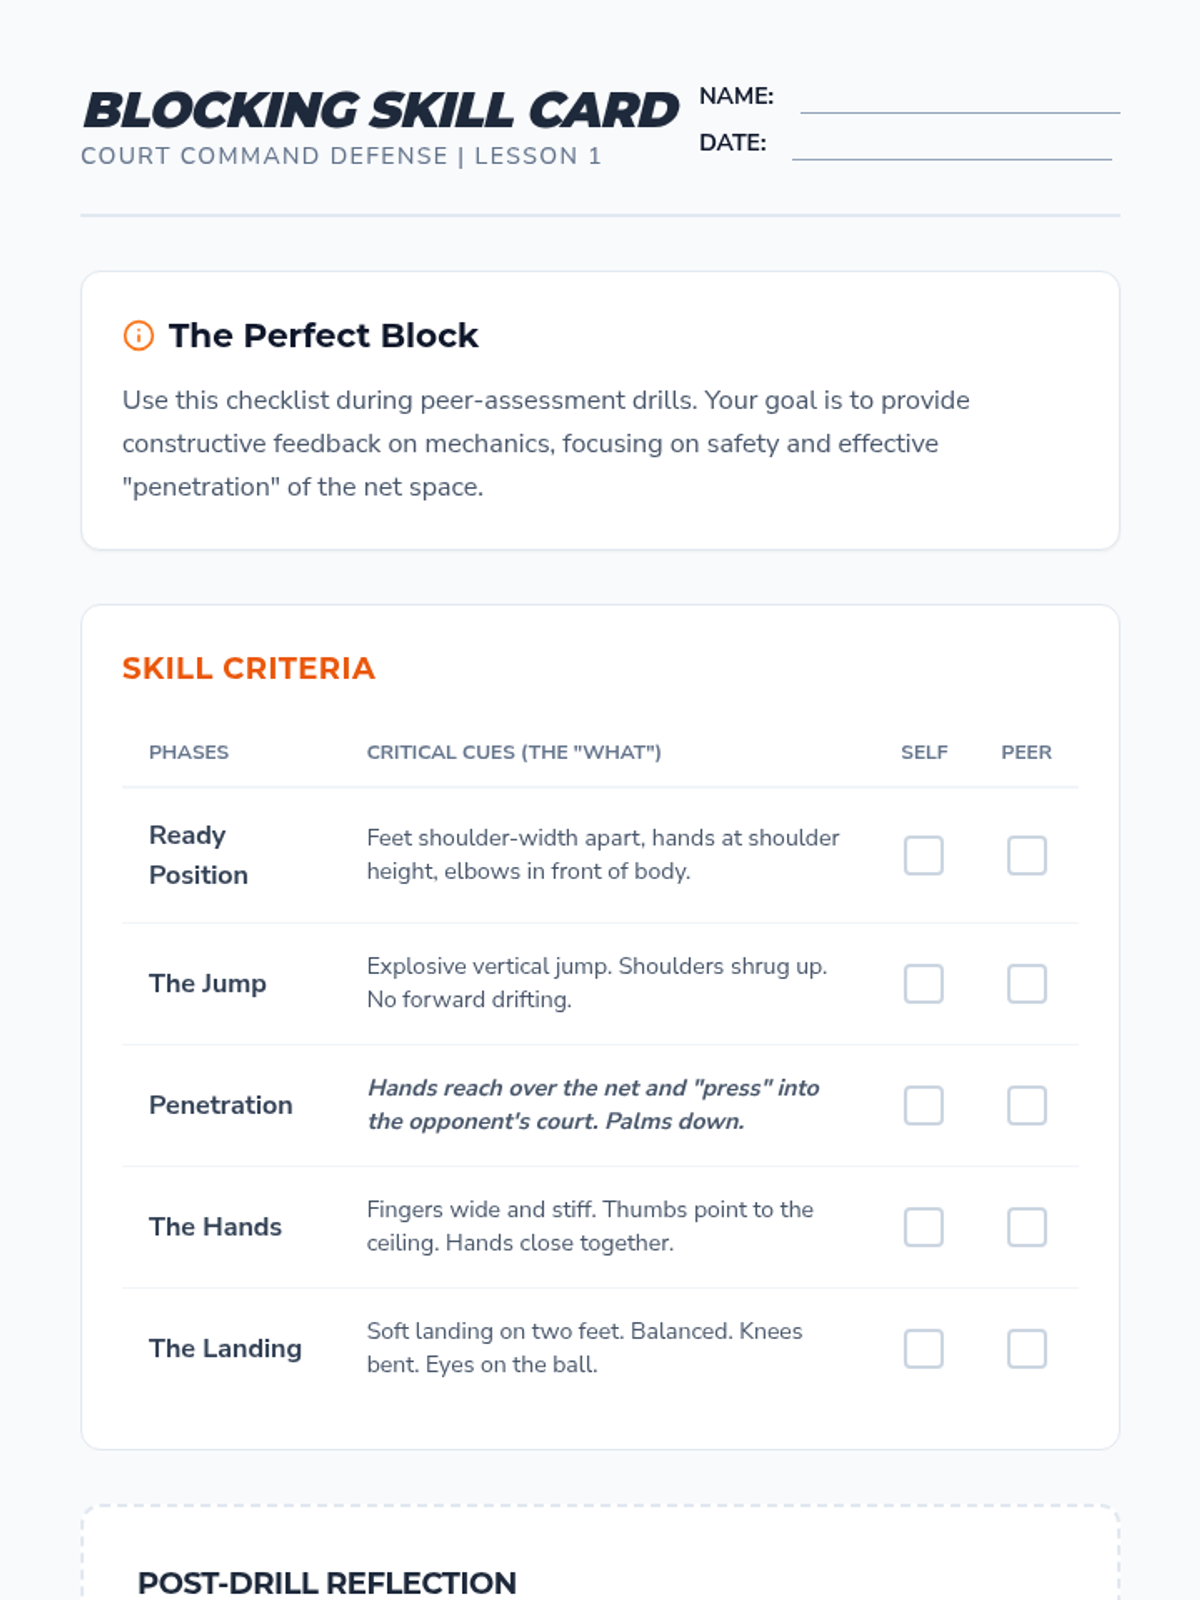Select Peer checkbox for The Landing
Viewport: 1200px width, 1600px height.
1026,1349
